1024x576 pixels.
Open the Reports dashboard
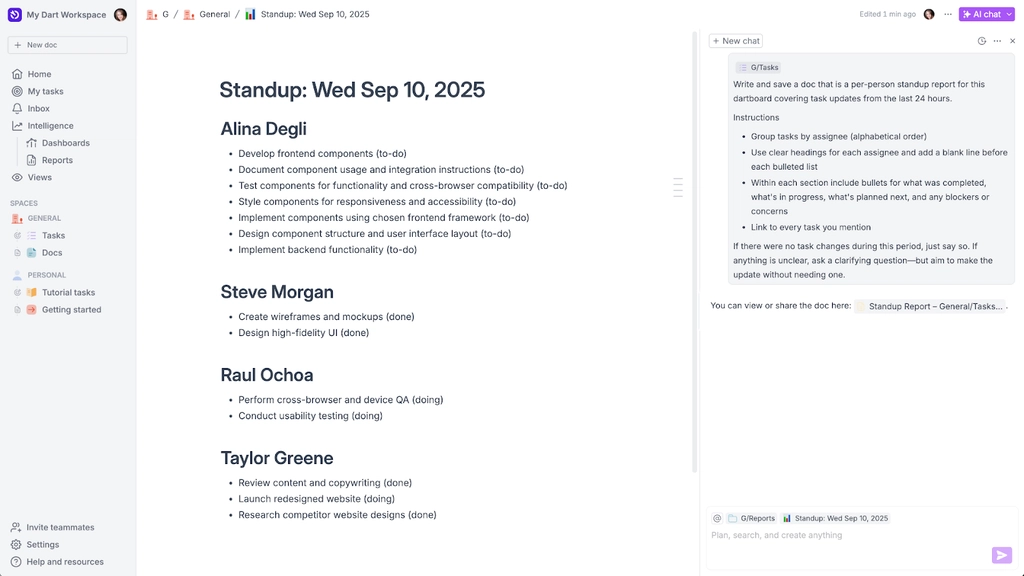tap(58, 159)
